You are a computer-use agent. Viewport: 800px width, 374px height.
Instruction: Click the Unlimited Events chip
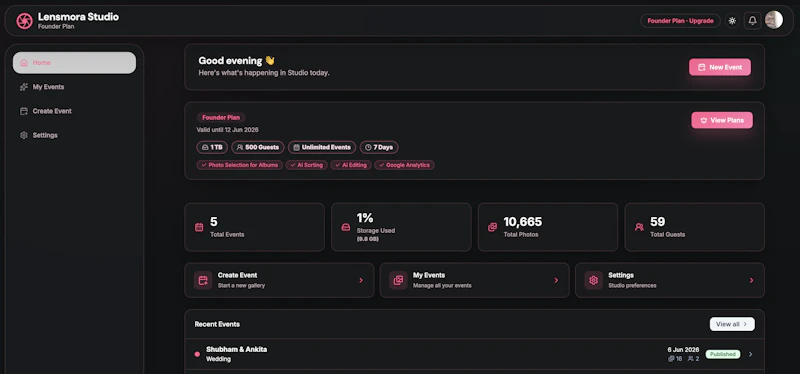click(x=322, y=147)
